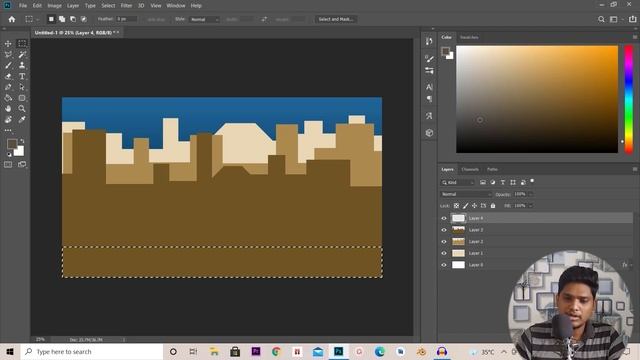Screen dimensions: 640x360
Task: Select the Zoom tool
Action: [22, 109]
